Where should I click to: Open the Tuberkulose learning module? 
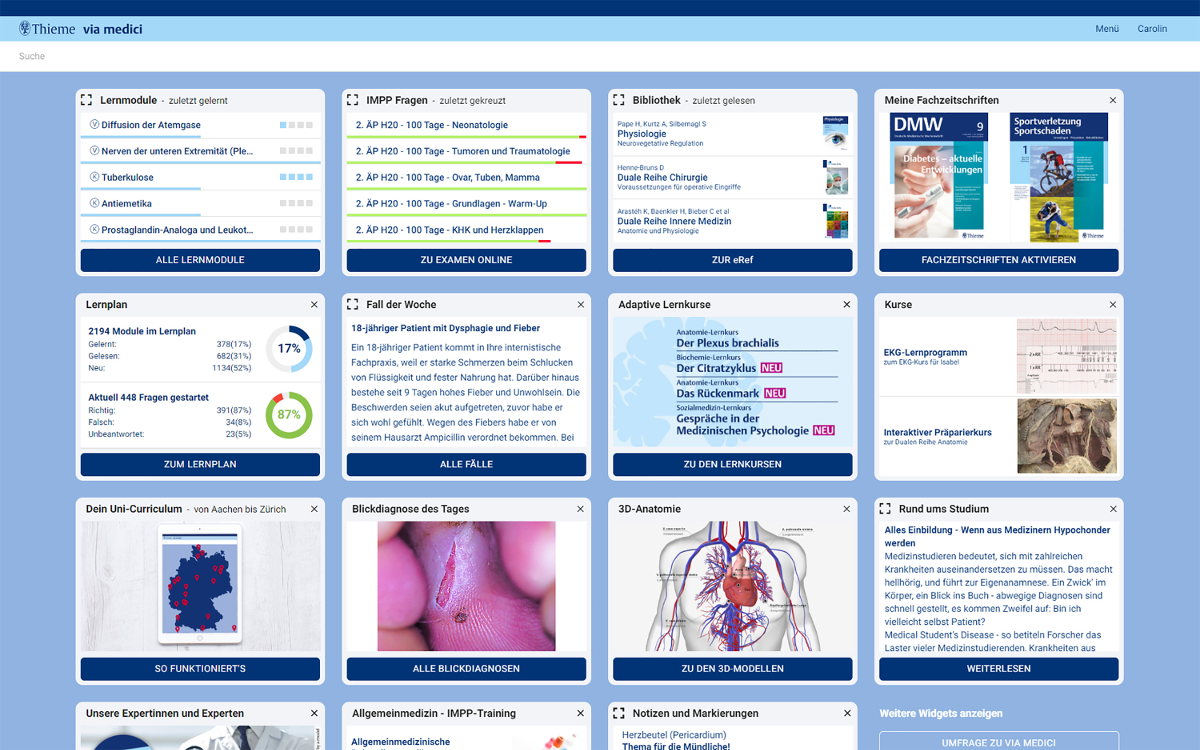(x=127, y=177)
